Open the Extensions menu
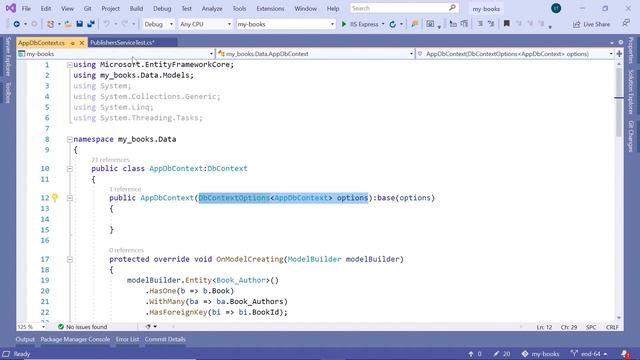Viewport: 640px width, 360px height. [270, 8]
